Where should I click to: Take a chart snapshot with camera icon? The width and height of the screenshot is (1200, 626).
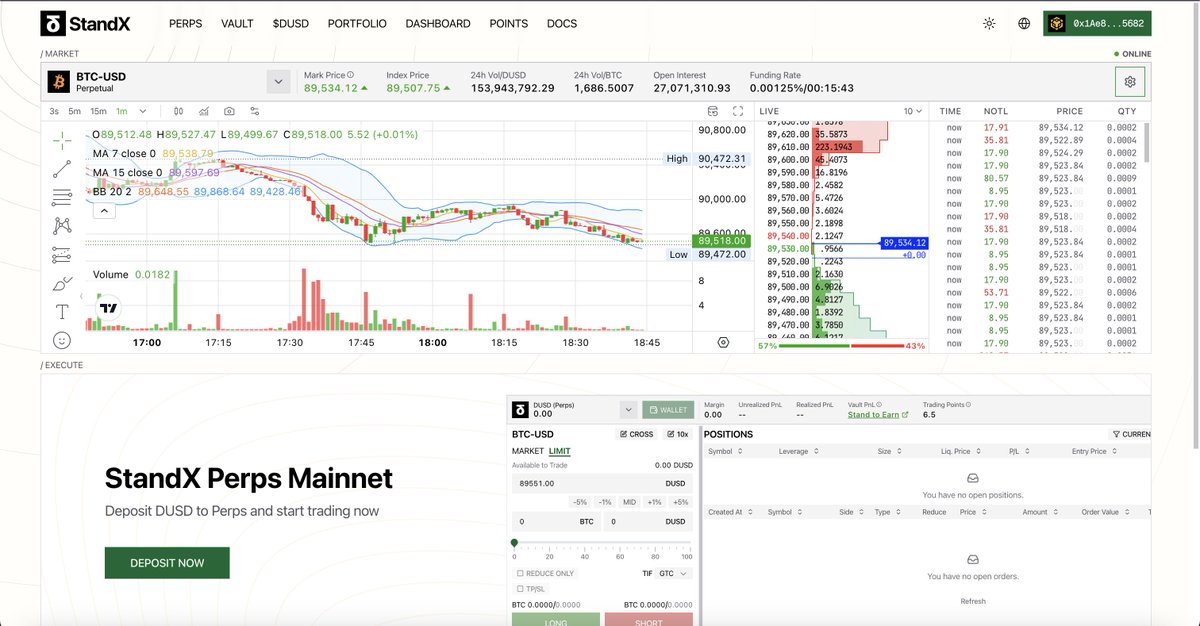tap(229, 111)
